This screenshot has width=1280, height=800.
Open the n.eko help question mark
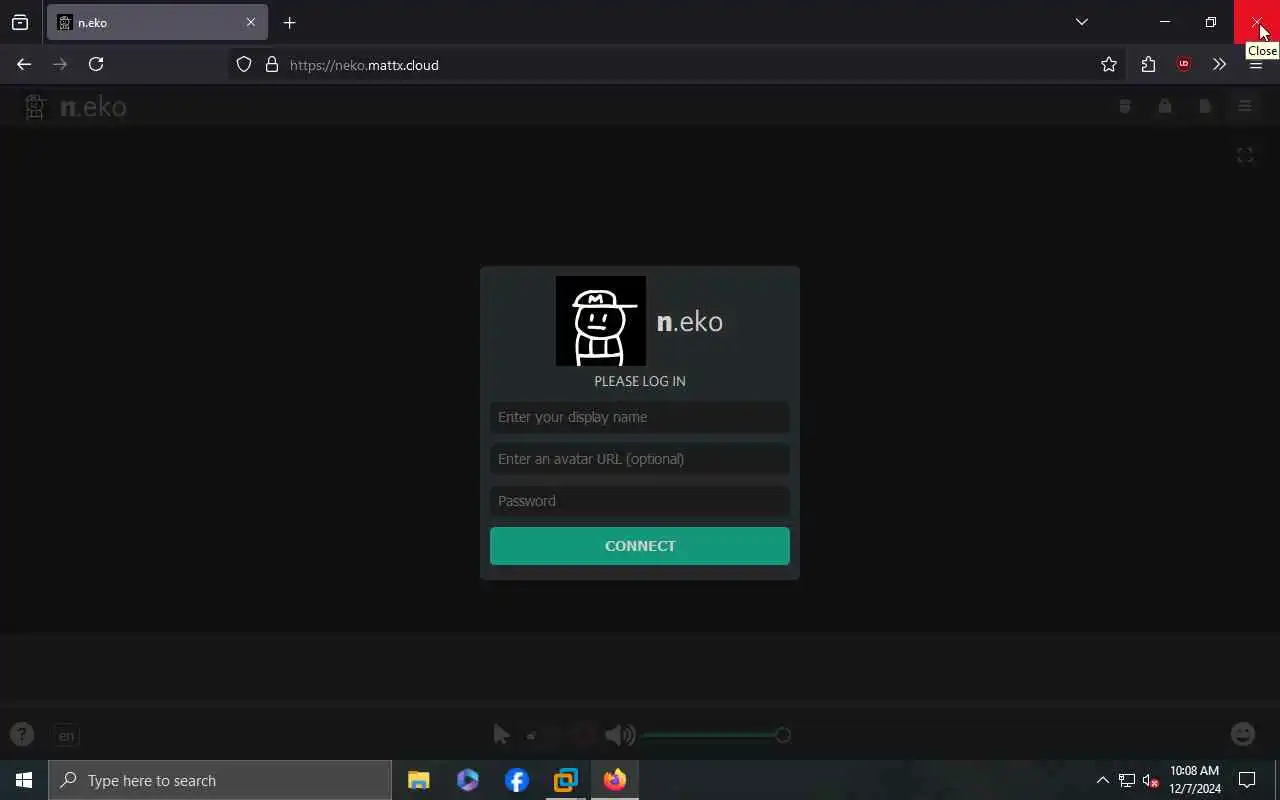pos(22,735)
